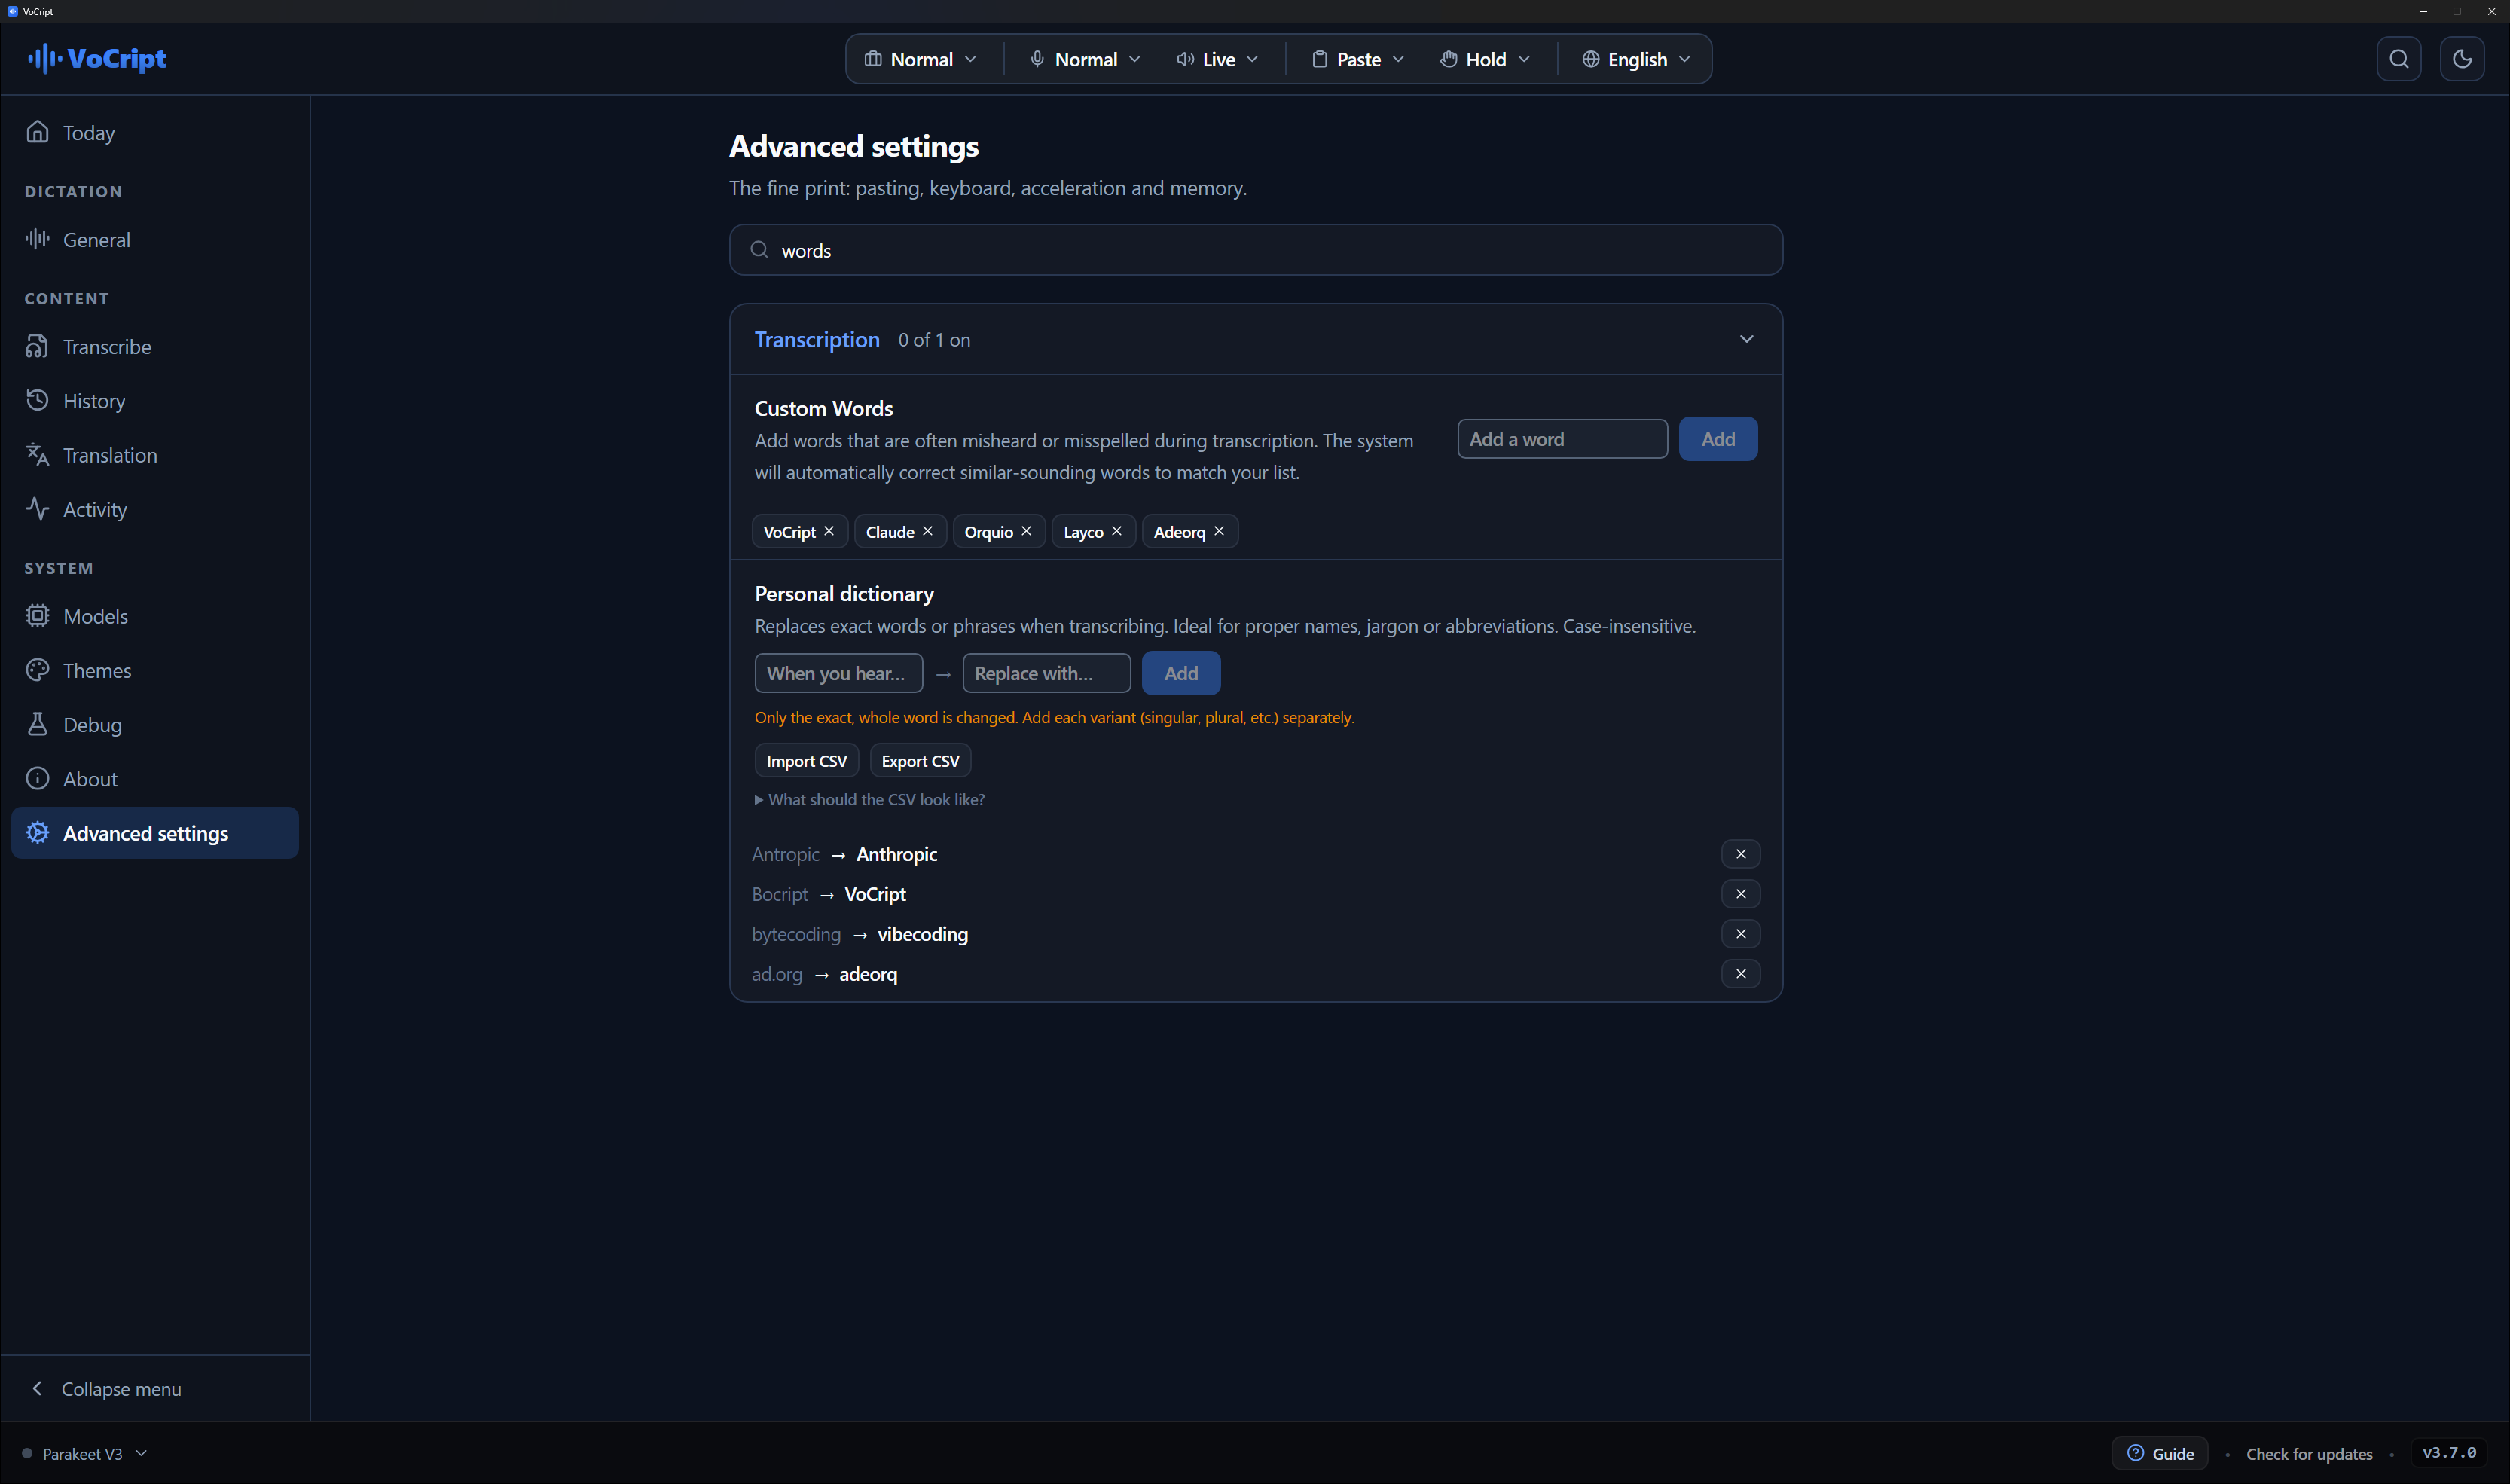Open the Themes page
The width and height of the screenshot is (2510, 1484).
coord(155,670)
